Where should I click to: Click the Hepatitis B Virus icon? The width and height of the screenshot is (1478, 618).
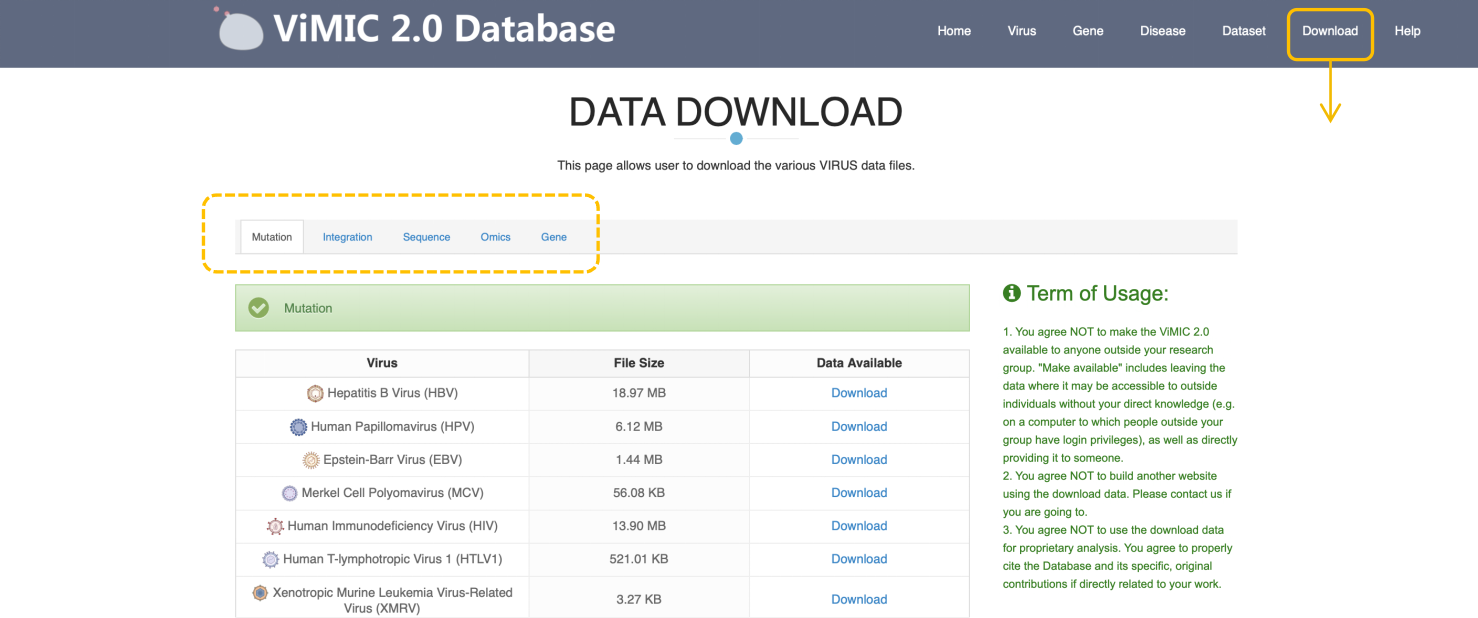click(x=315, y=393)
